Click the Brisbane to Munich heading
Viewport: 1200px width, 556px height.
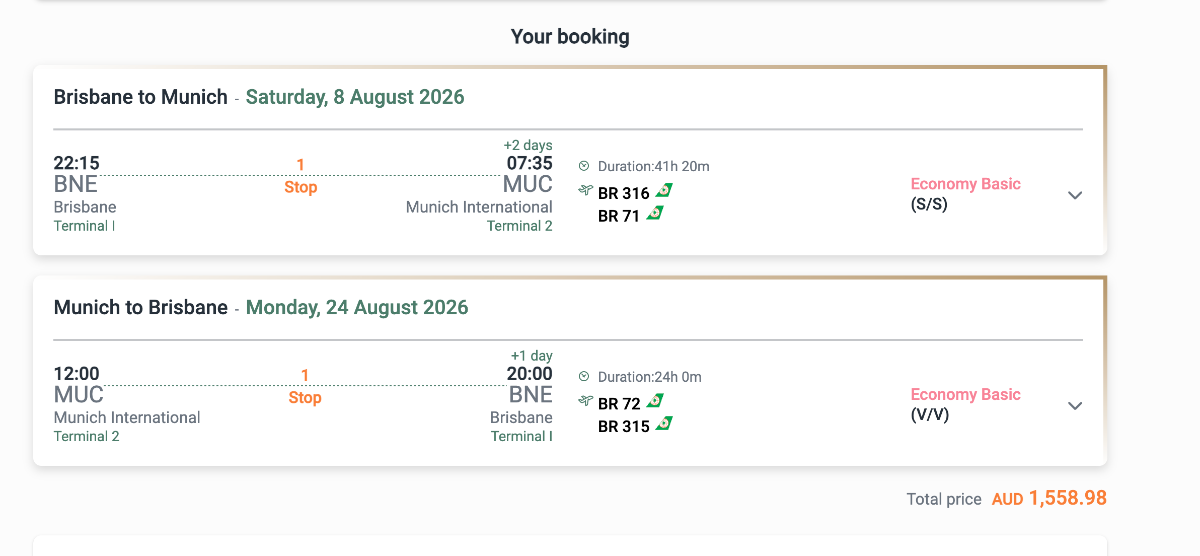[x=141, y=97]
